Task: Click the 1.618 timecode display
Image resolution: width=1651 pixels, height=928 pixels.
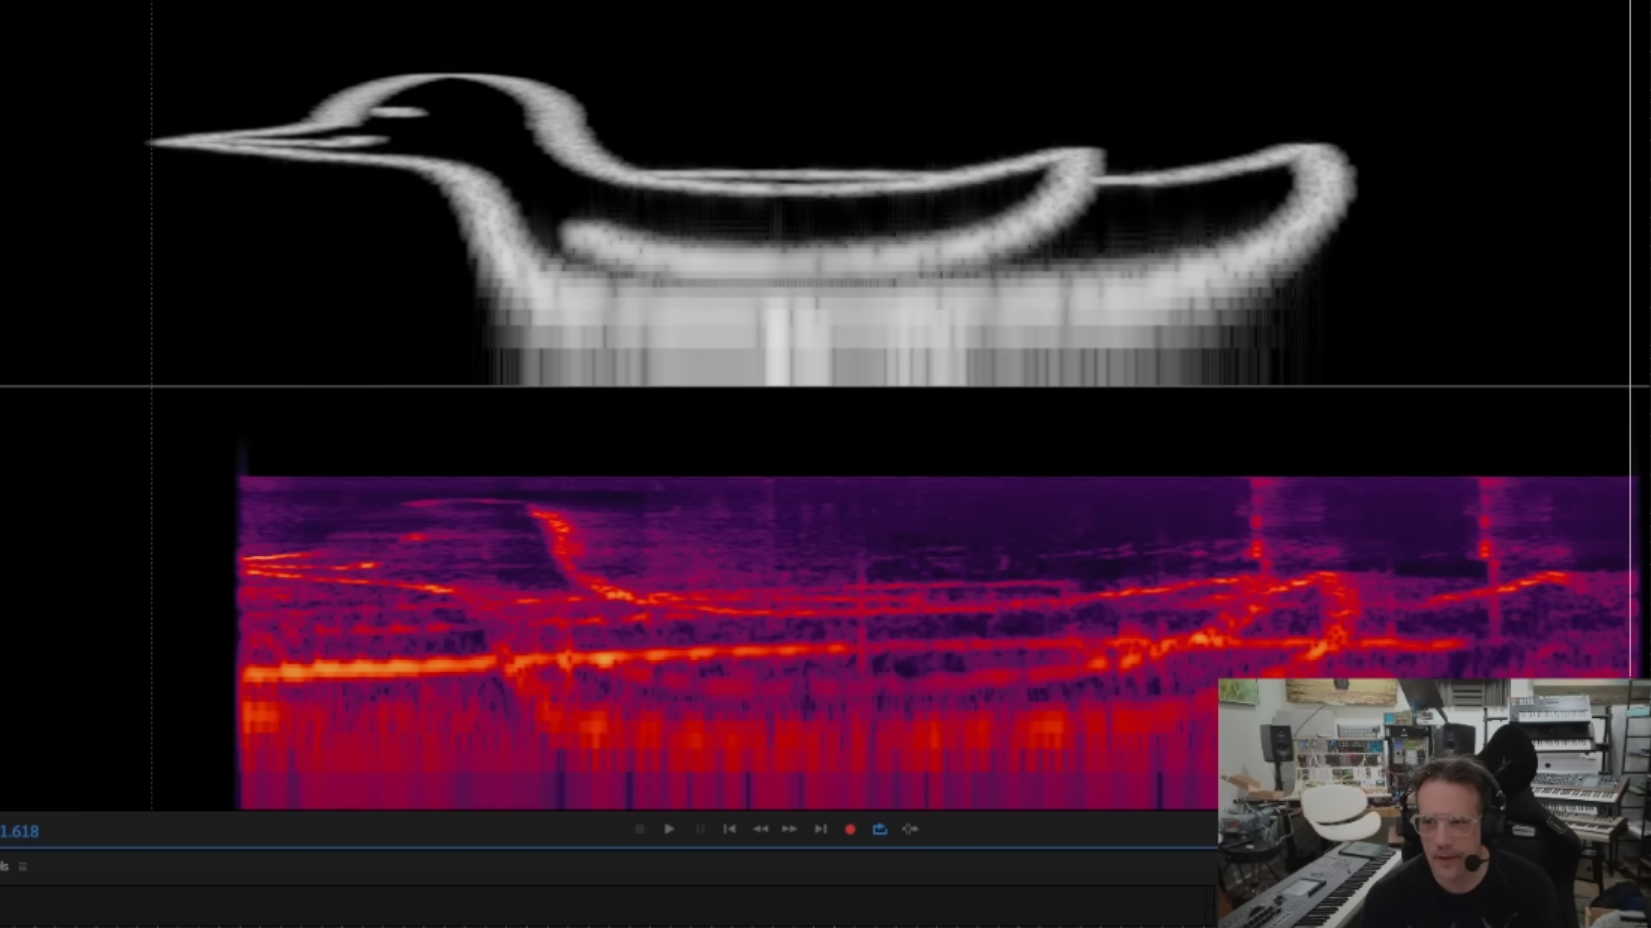Action: pos(20,831)
